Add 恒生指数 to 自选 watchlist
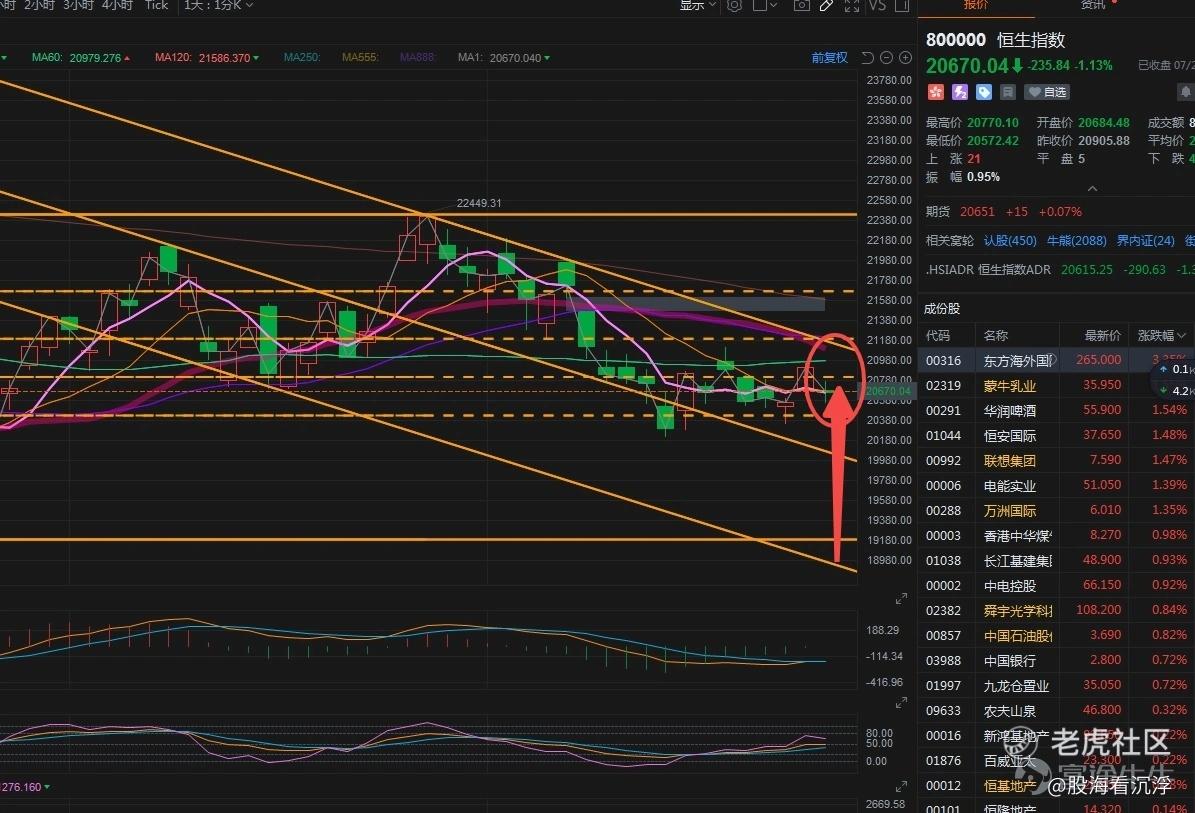This screenshot has width=1195, height=813. click(1047, 92)
